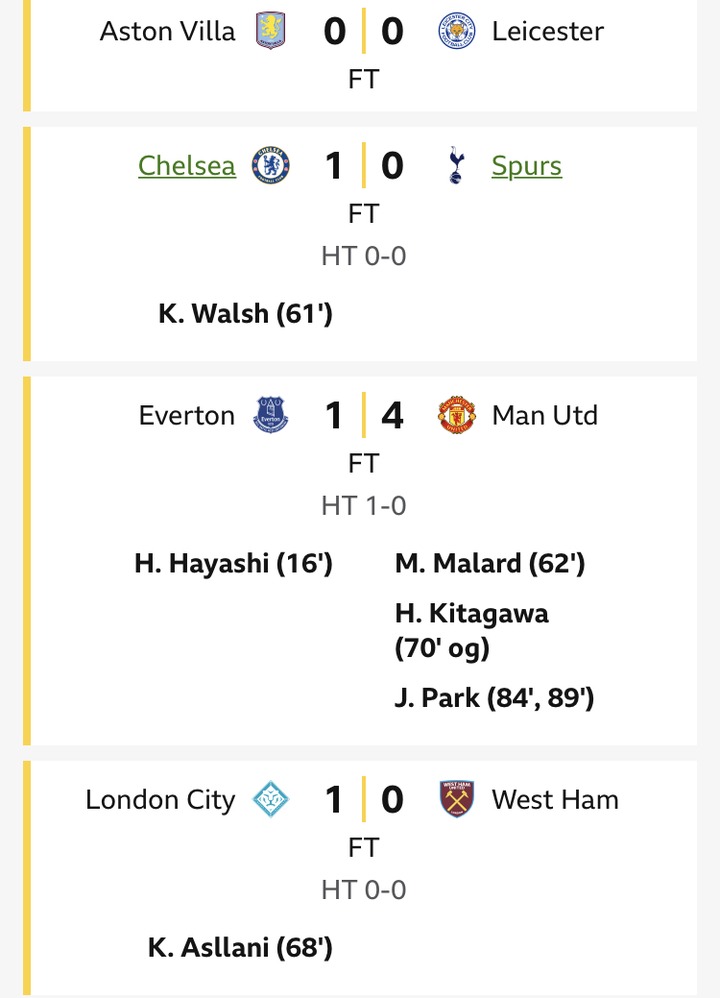Click K. Asllani 68' goal scorer
The width and height of the screenshot is (720, 998).
click(240, 948)
